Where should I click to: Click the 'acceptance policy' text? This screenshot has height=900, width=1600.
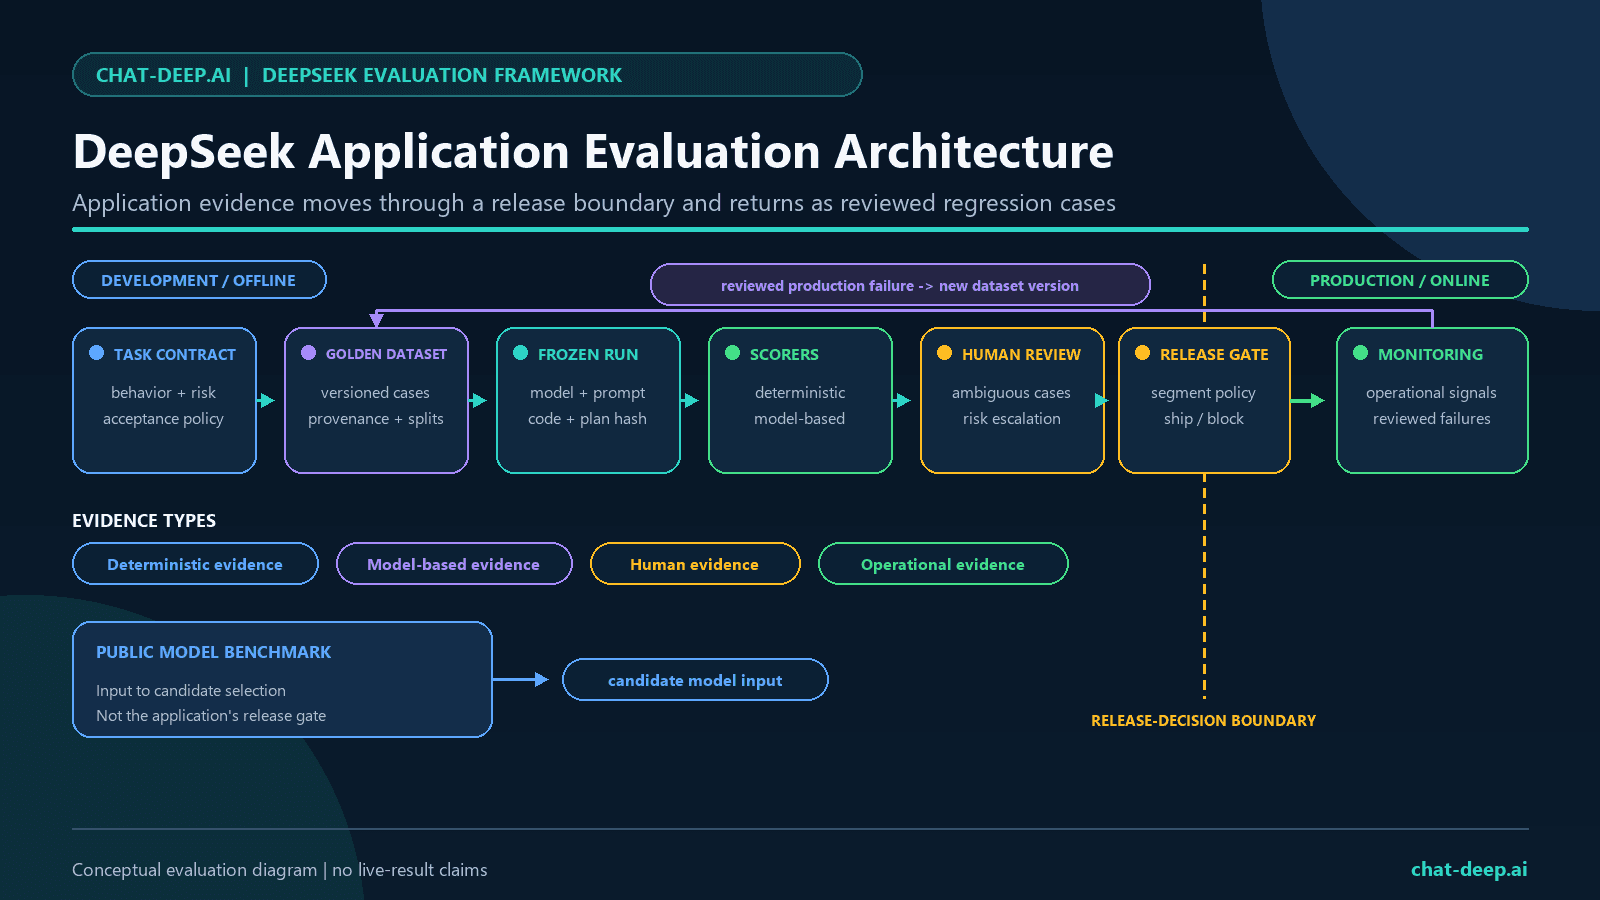tap(163, 419)
